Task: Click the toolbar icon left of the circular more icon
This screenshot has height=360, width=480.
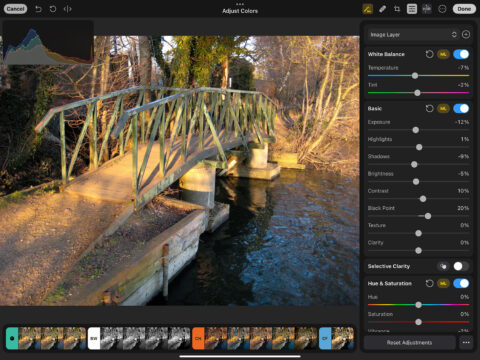Action: coord(427,9)
